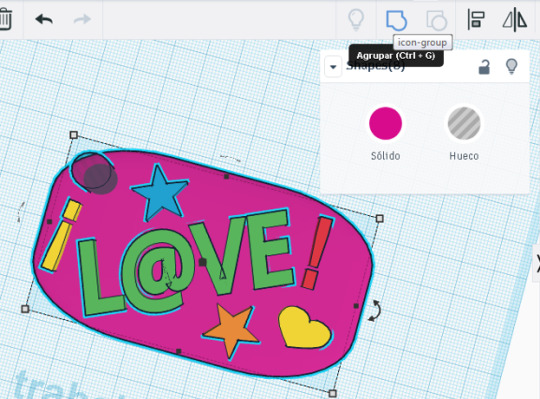Viewport: 540px width, 399px height.
Task: Click the show-all lightbulb toolbar icon
Action: click(356, 20)
